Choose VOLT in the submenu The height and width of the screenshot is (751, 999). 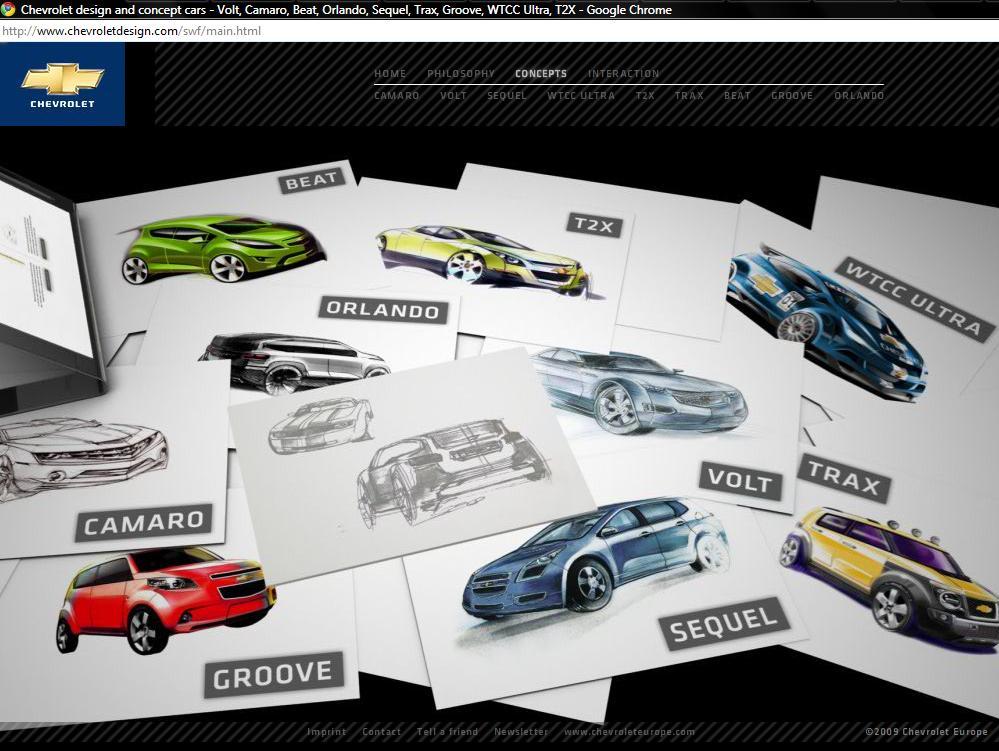click(453, 96)
